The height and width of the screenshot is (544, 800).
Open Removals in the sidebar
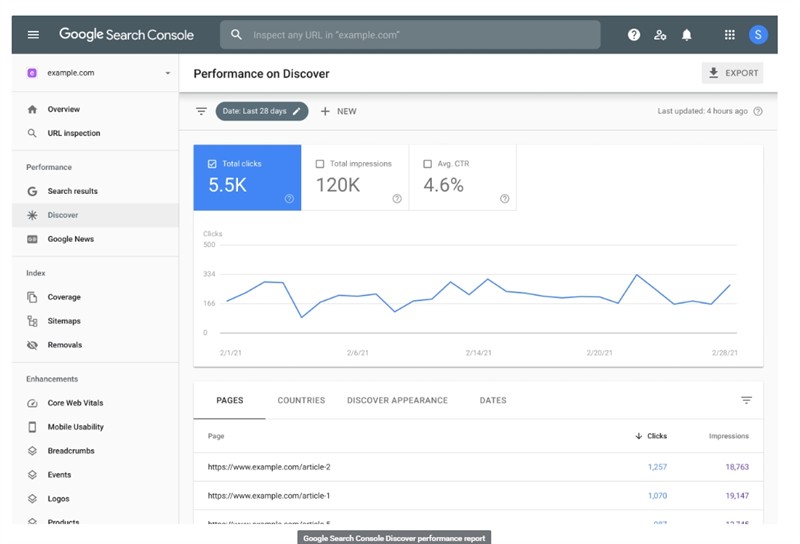pyautogui.click(x=95, y=345)
